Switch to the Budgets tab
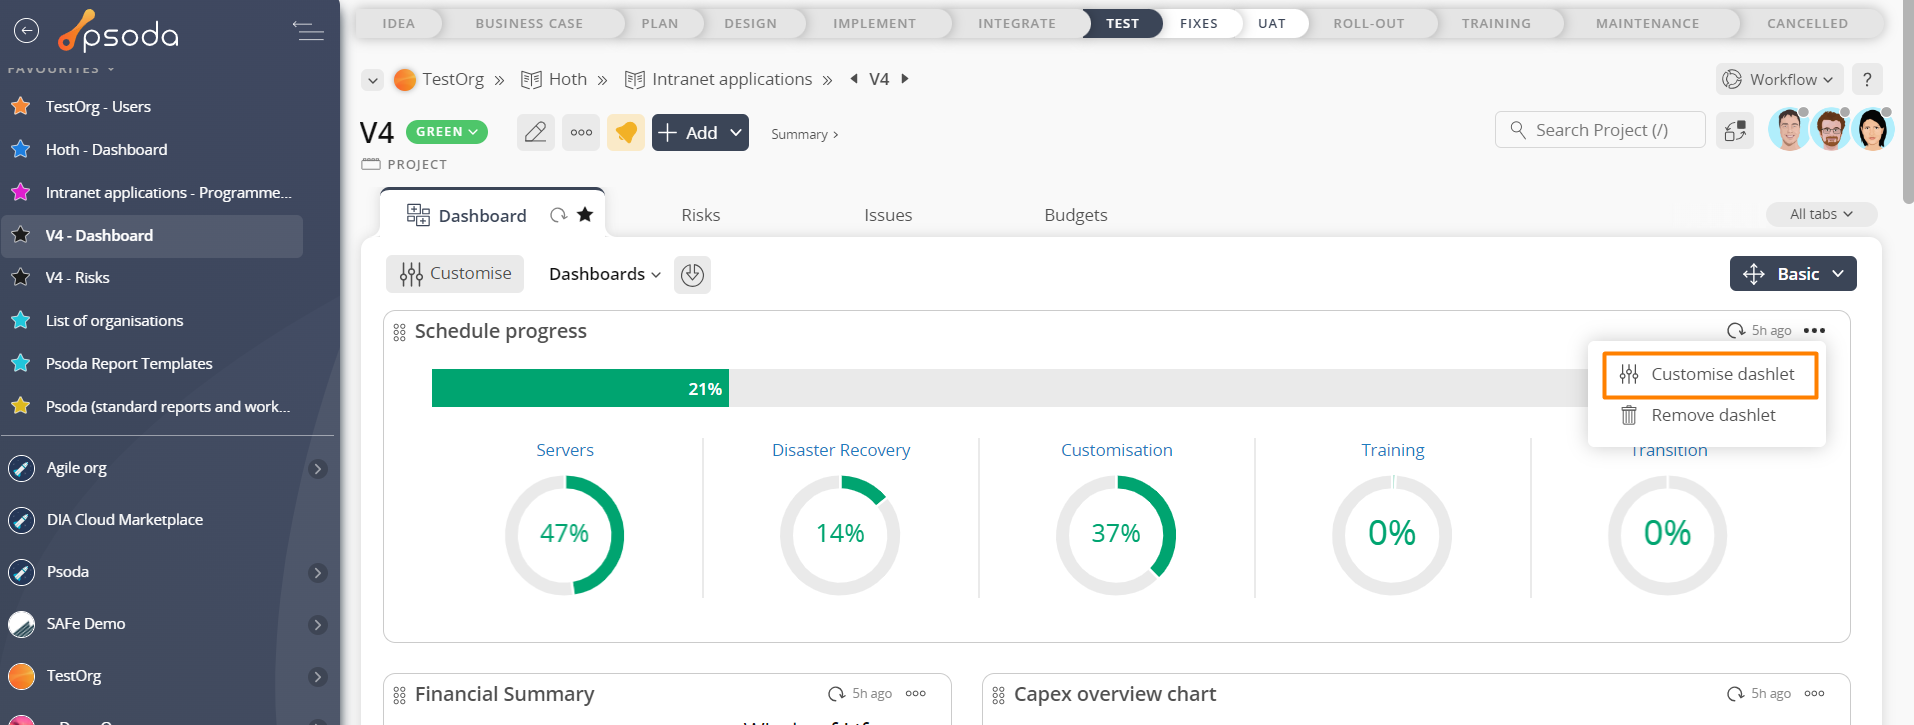1914x725 pixels. [1076, 215]
